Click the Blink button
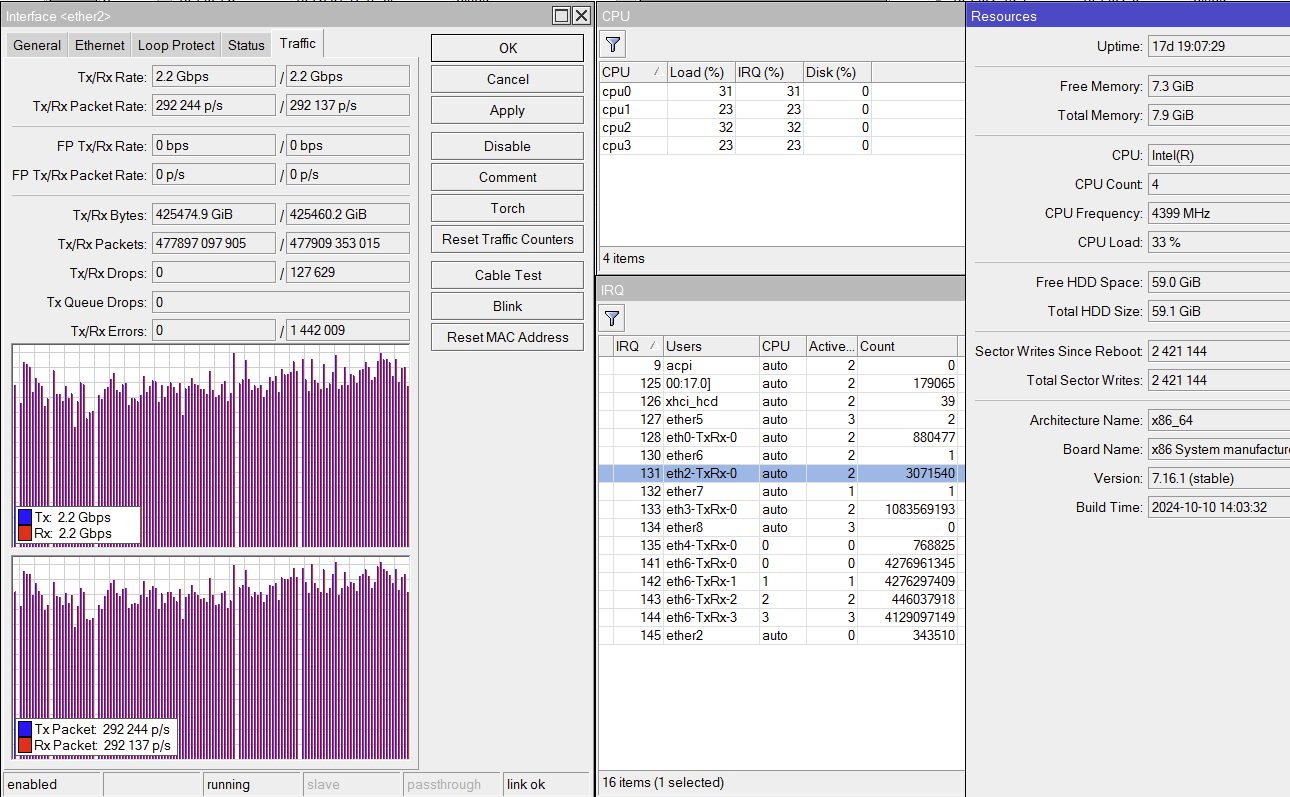The width and height of the screenshot is (1290, 797). (507, 306)
